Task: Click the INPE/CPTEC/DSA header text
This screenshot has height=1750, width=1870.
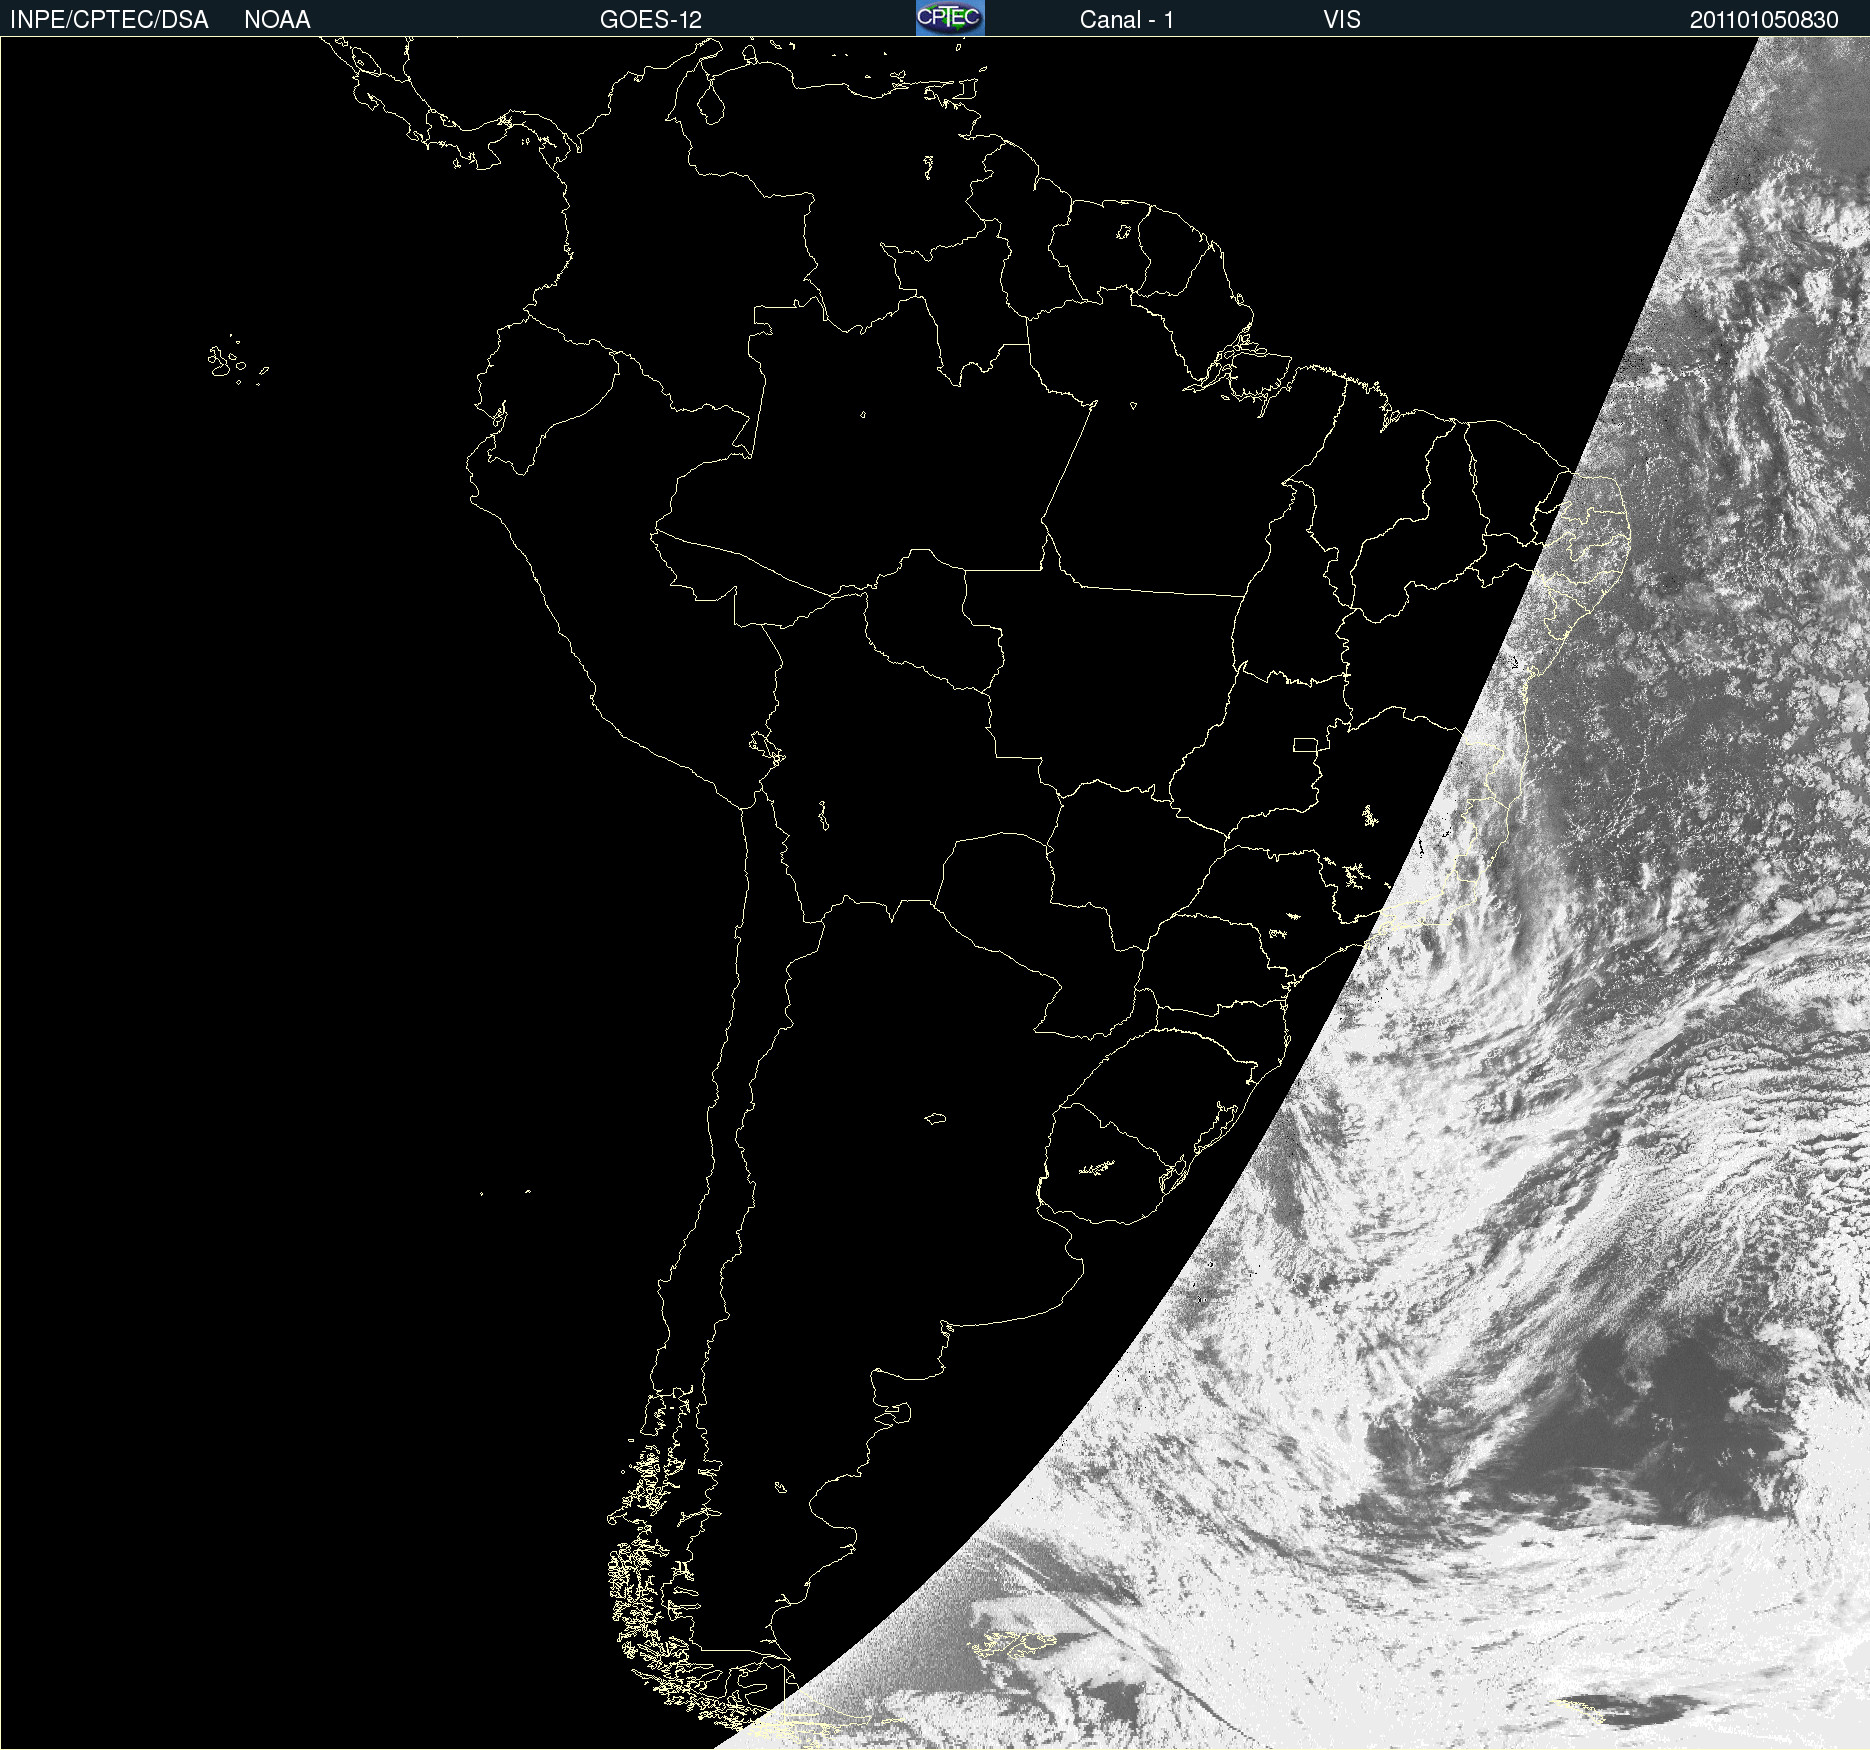Action: (x=109, y=20)
